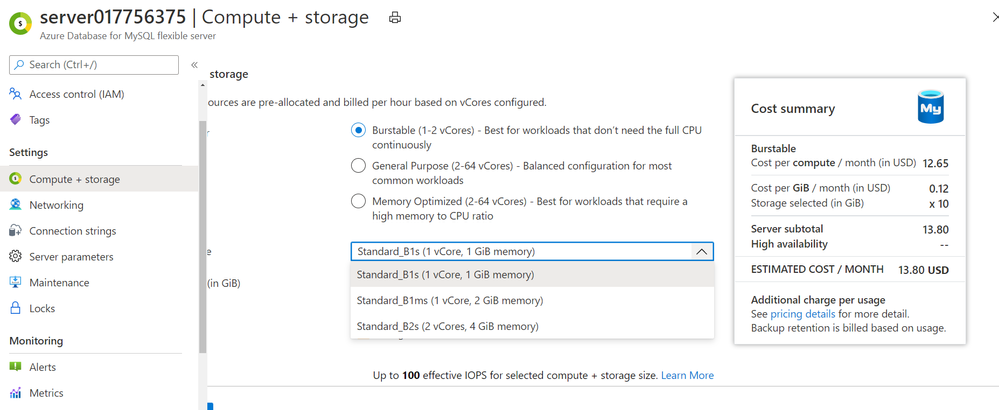Open Networking from sidebar icon
This screenshot has width=999, height=410.
point(16,205)
